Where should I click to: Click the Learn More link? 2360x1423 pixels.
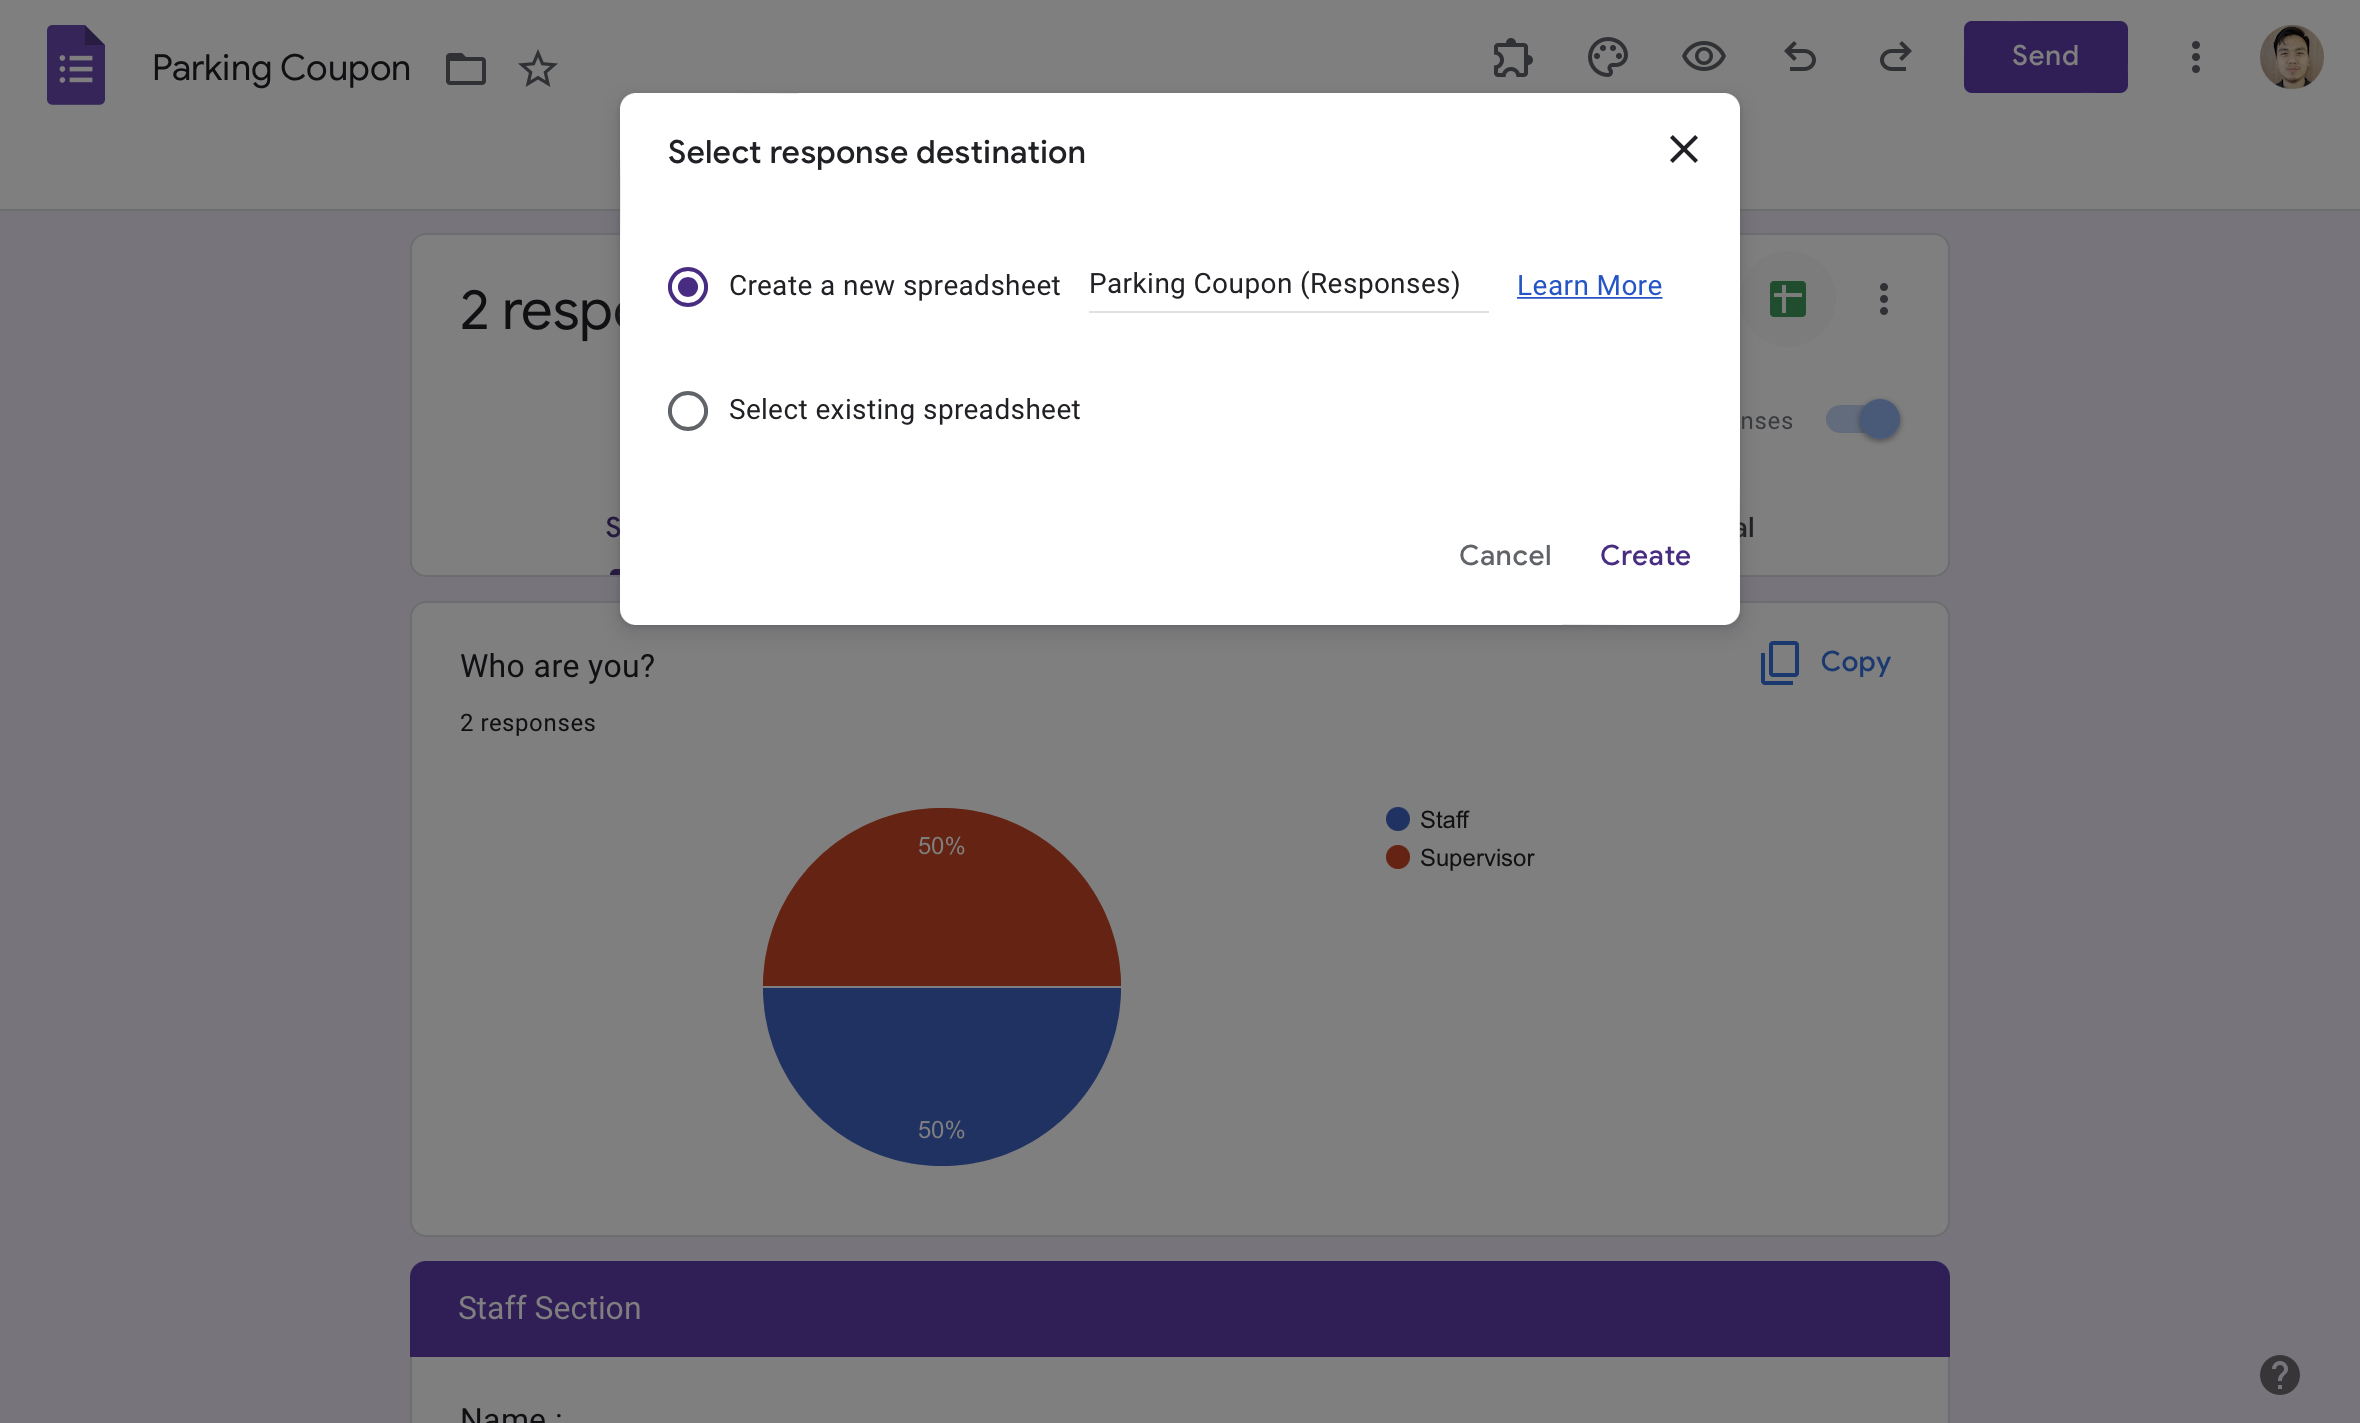coord(1588,285)
